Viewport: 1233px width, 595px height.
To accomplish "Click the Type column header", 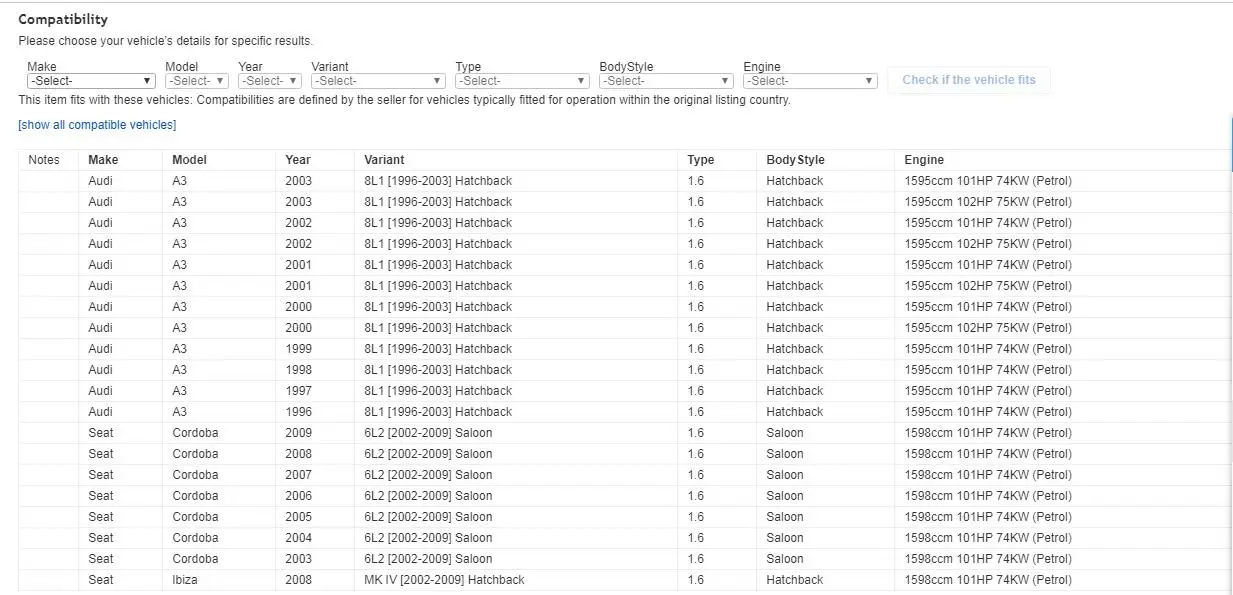I will click(701, 160).
